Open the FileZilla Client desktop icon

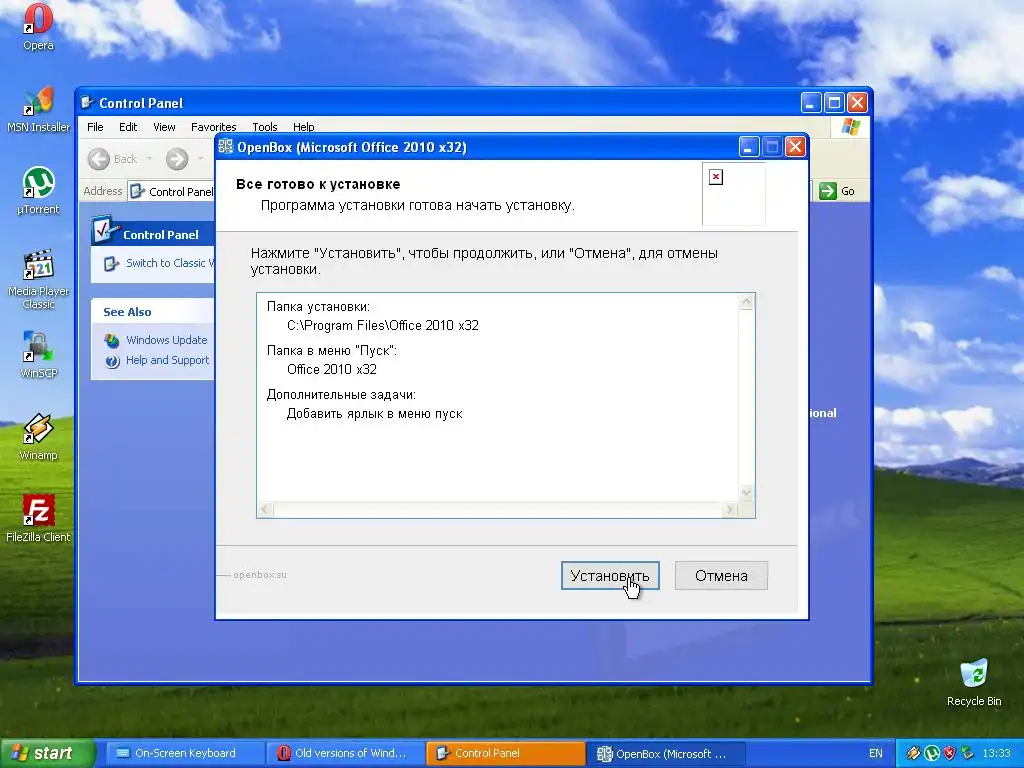[x=38, y=519]
